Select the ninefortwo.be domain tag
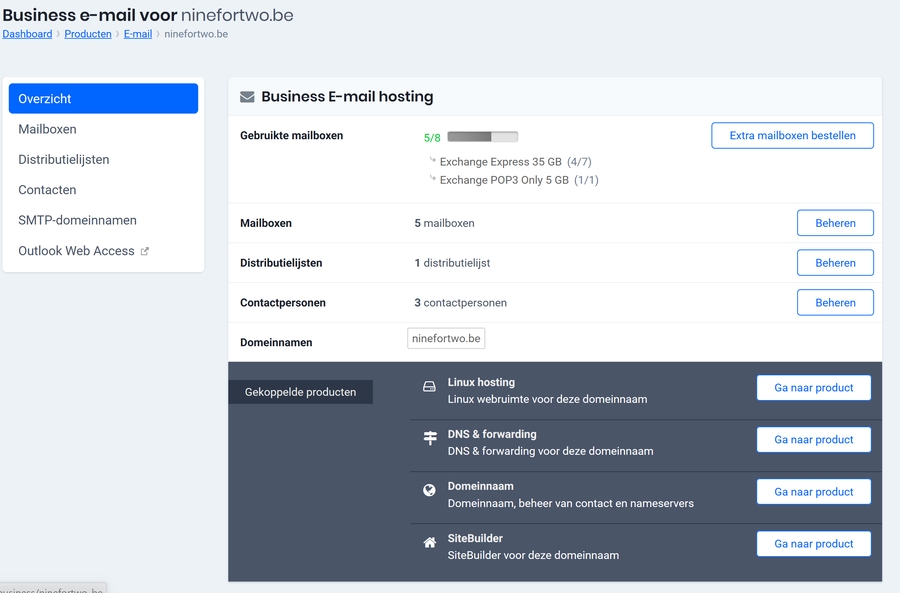Viewport: 900px width, 593px height. (445, 338)
